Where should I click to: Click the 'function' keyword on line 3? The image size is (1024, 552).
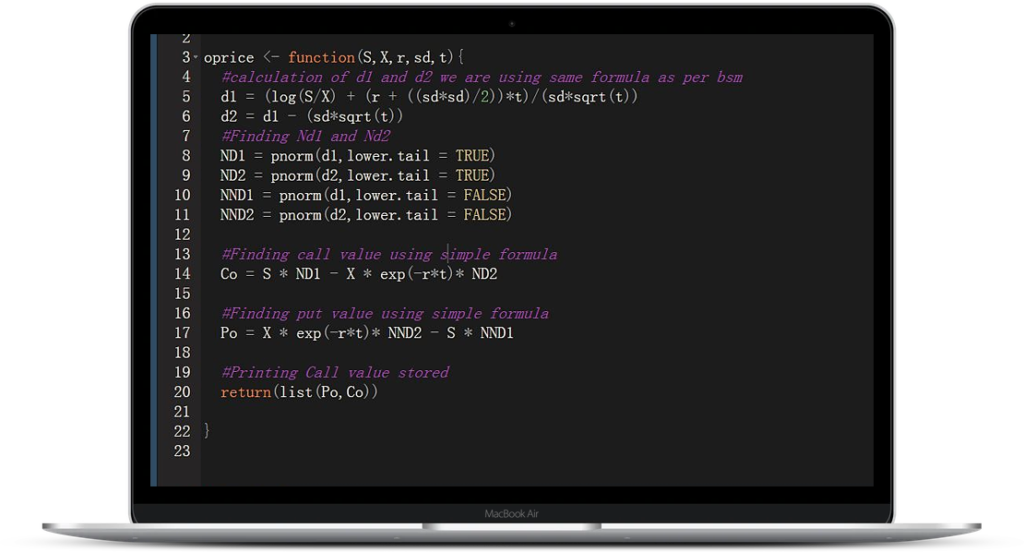pos(321,57)
